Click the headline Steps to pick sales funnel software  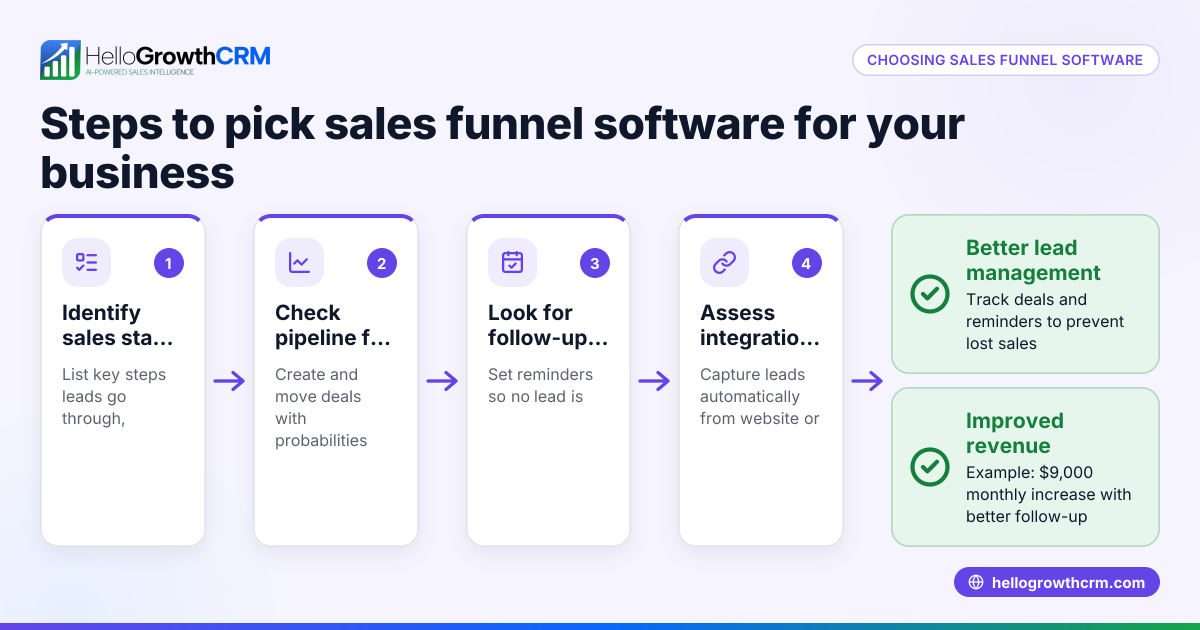pyautogui.click(x=502, y=148)
